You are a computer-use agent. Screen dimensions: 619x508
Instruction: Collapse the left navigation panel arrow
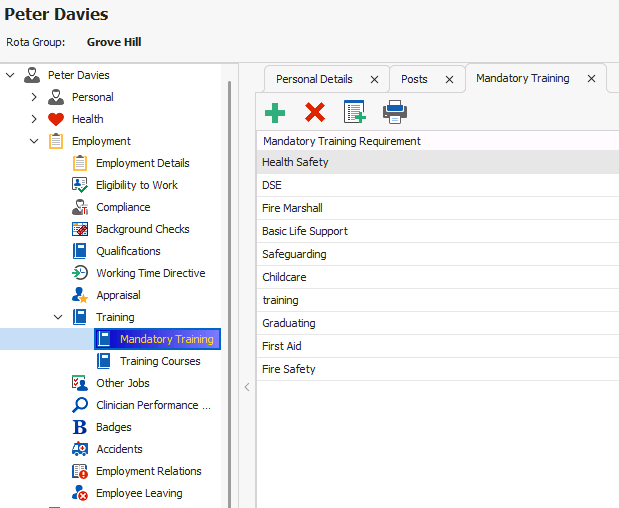click(x=247, y=387)
